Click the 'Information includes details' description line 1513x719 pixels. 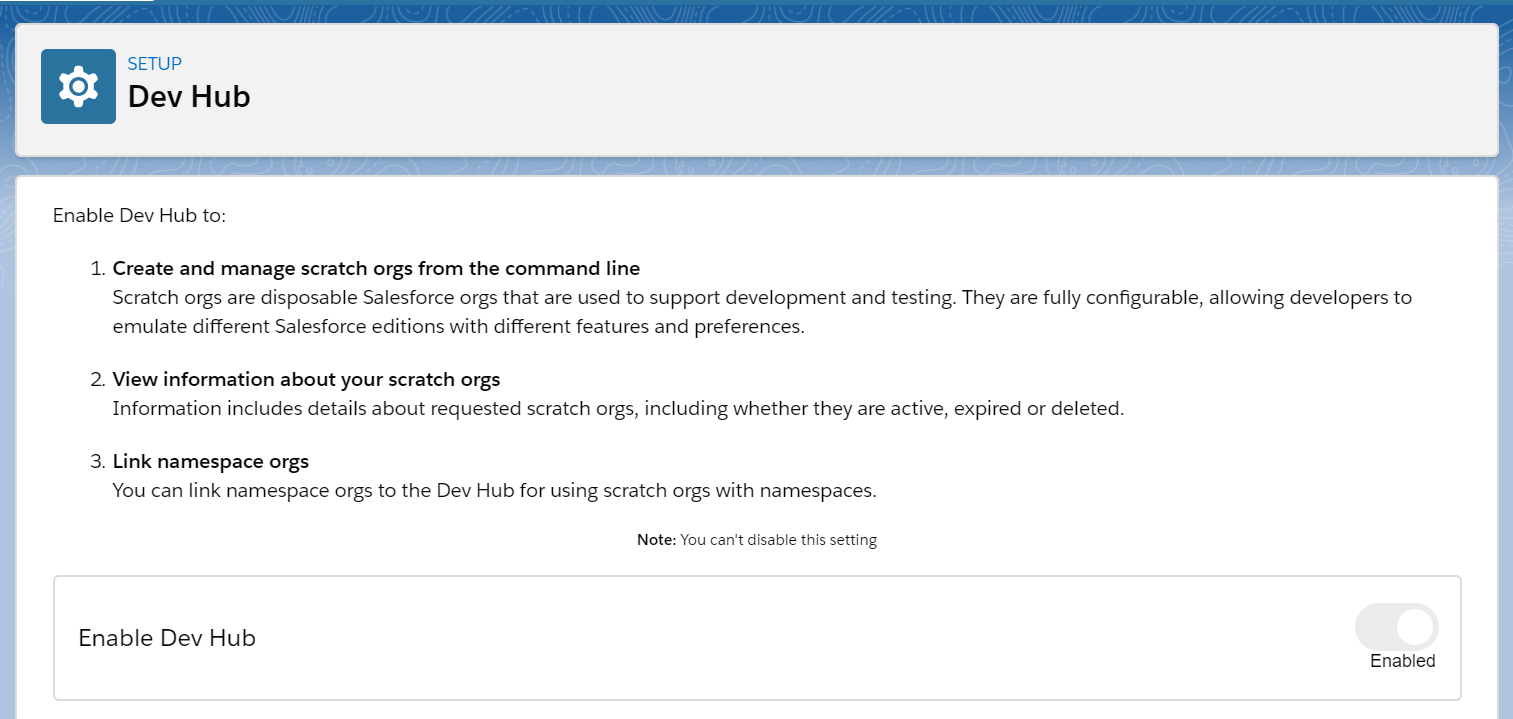click(x=618, y=409)
